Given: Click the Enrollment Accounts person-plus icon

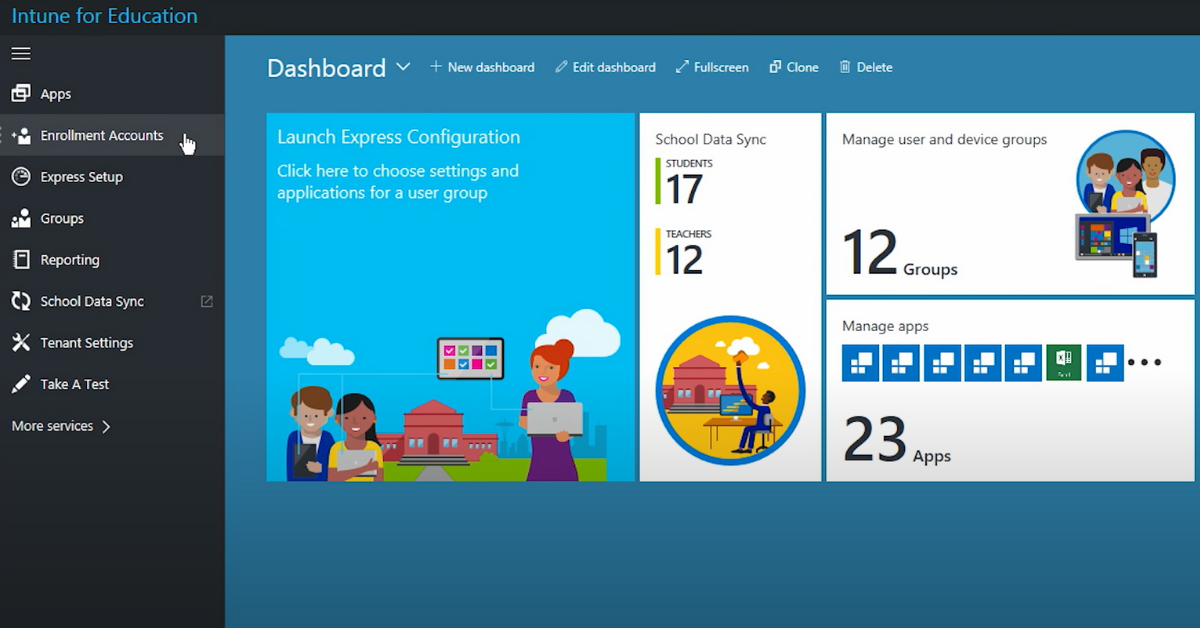Looking at the screenshot, I should [21, 136].
